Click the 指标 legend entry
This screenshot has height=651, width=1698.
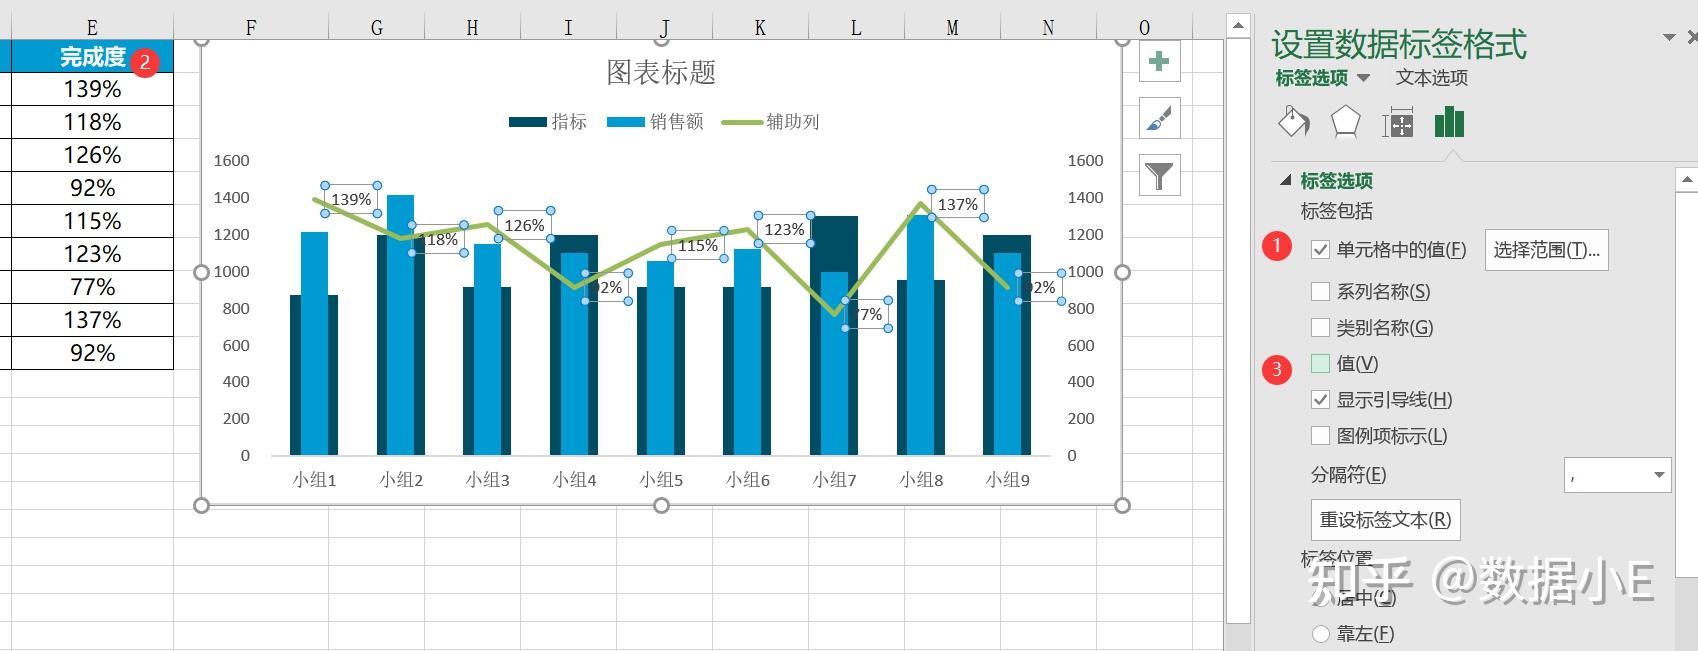[548, 122]
